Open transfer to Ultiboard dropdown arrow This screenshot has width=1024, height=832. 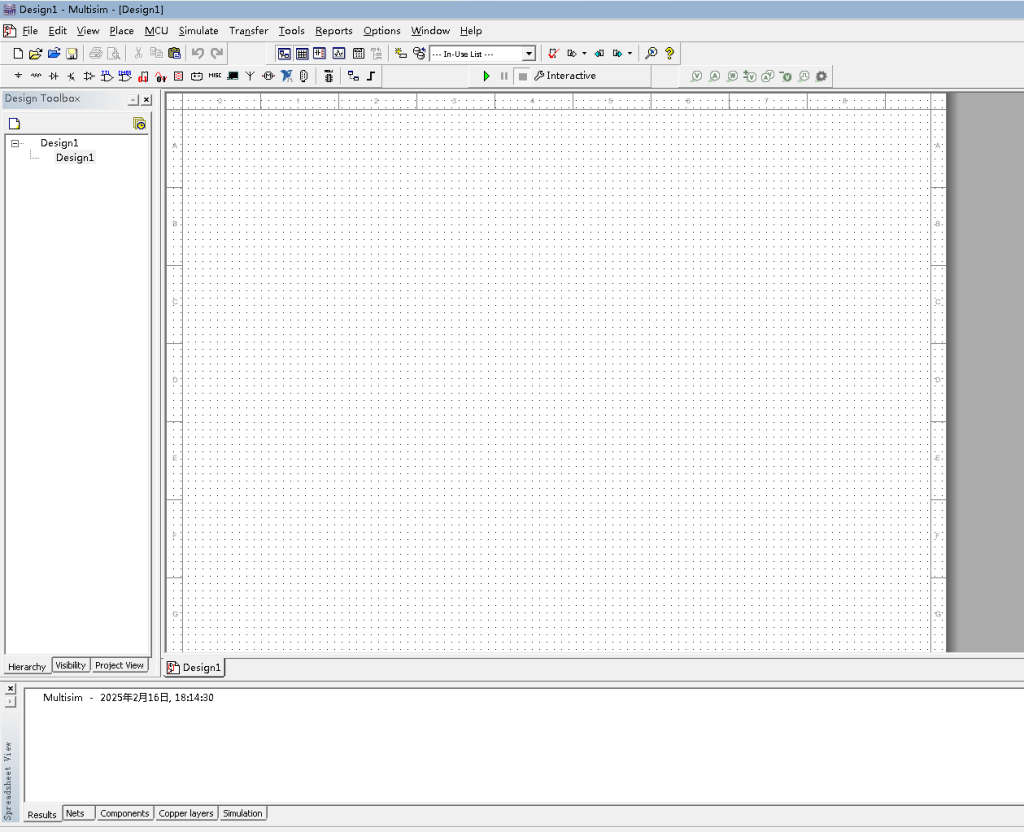(584, 54)
